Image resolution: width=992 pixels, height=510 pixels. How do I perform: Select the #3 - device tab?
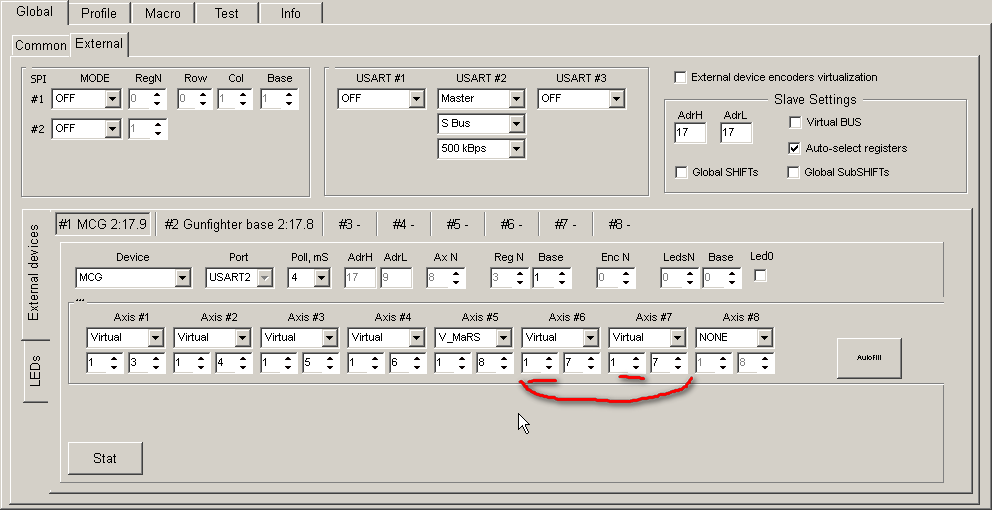(x=349, y=224)
